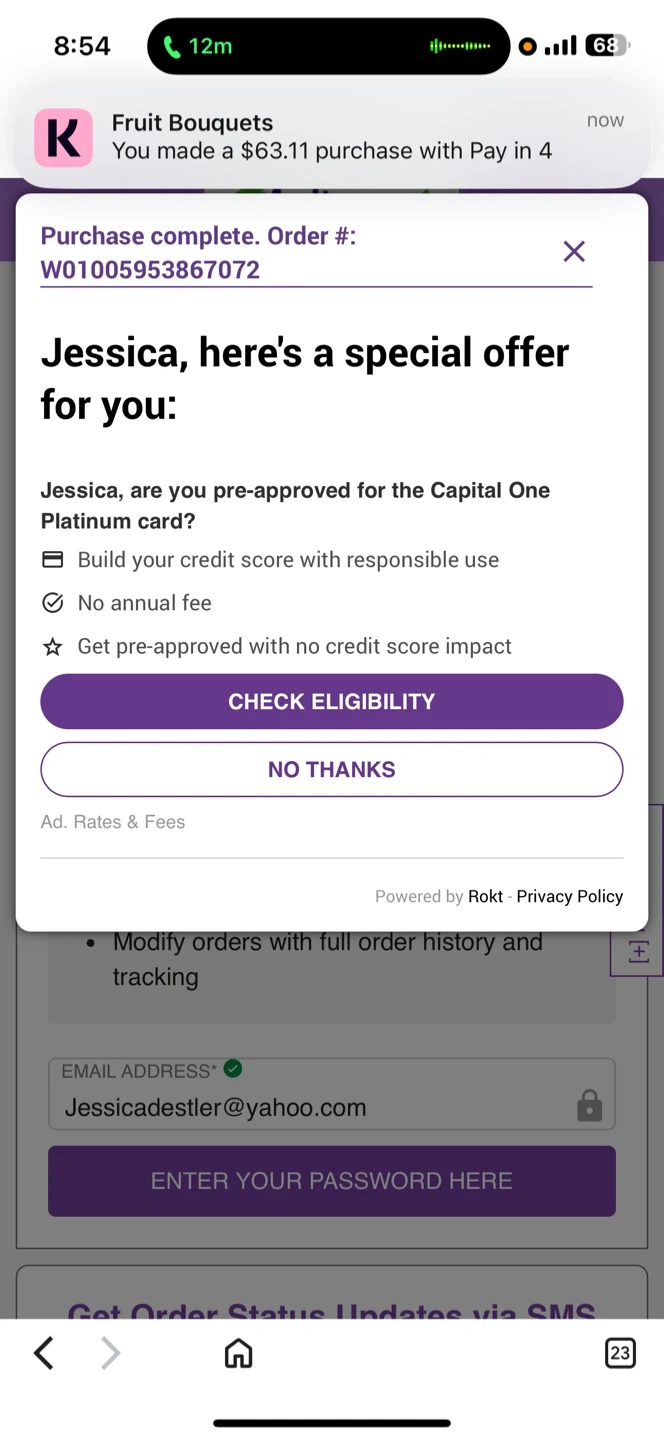Tap the circled checkmark beside No annual fee

click(53, 603)
